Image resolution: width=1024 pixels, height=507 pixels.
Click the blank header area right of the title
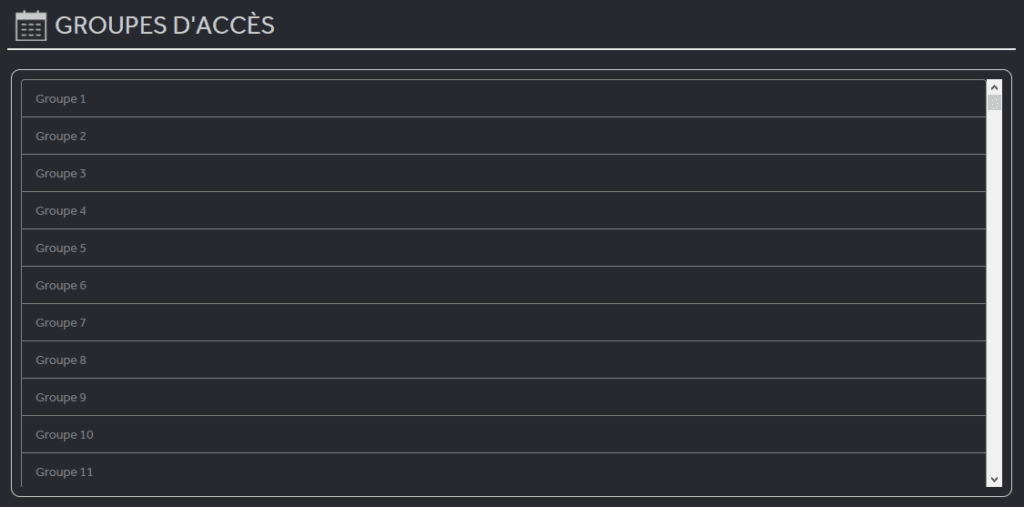coord(650,25)
